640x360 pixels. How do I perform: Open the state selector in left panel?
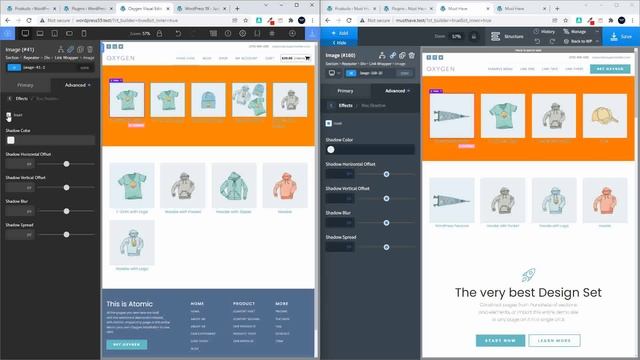(84, 67)
